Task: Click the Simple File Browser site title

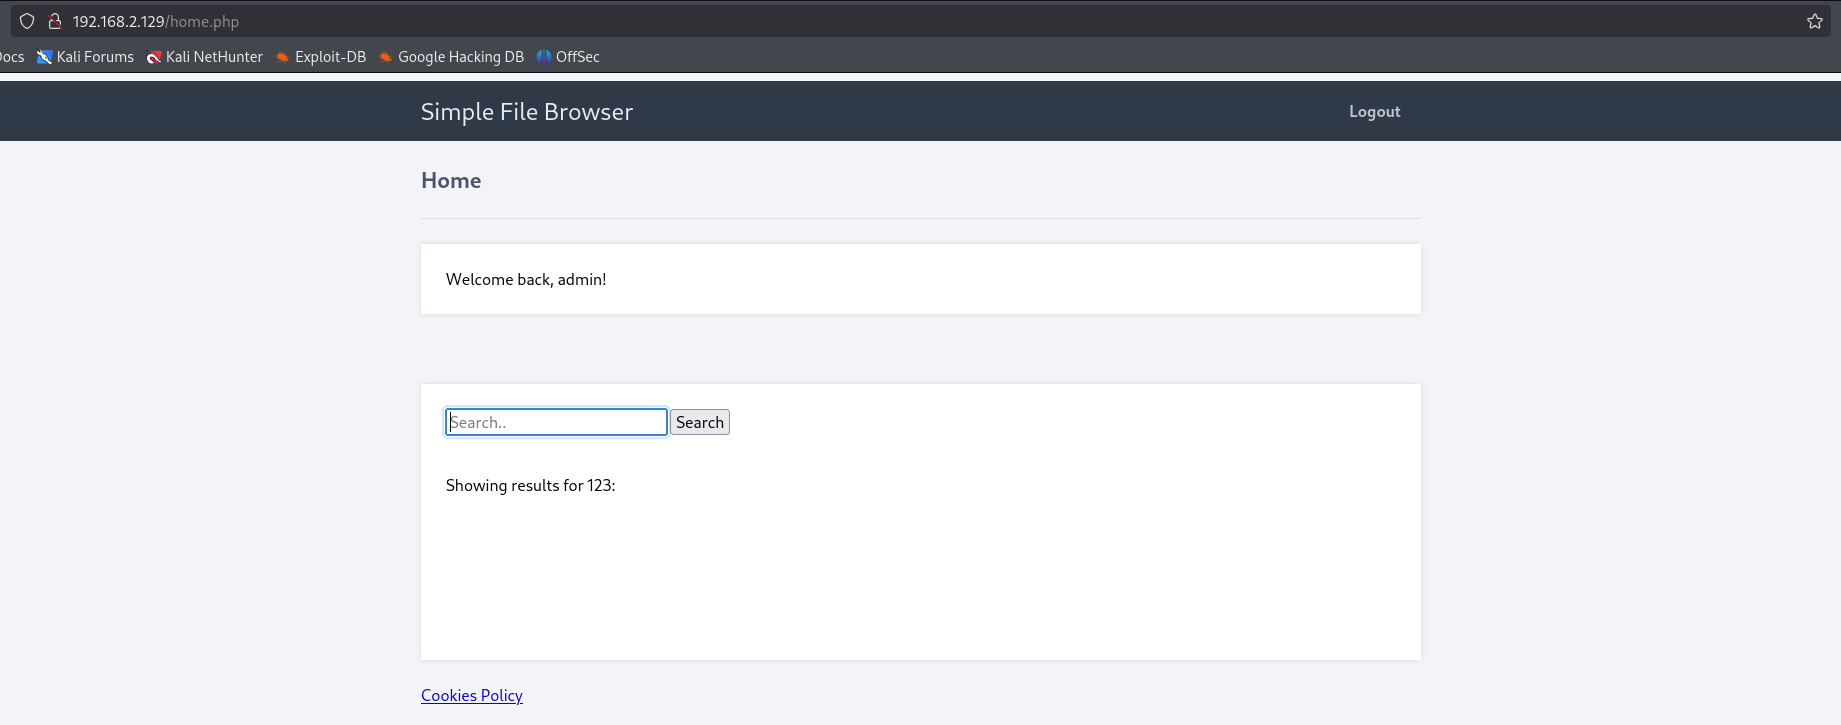Action: coord(526,112)
